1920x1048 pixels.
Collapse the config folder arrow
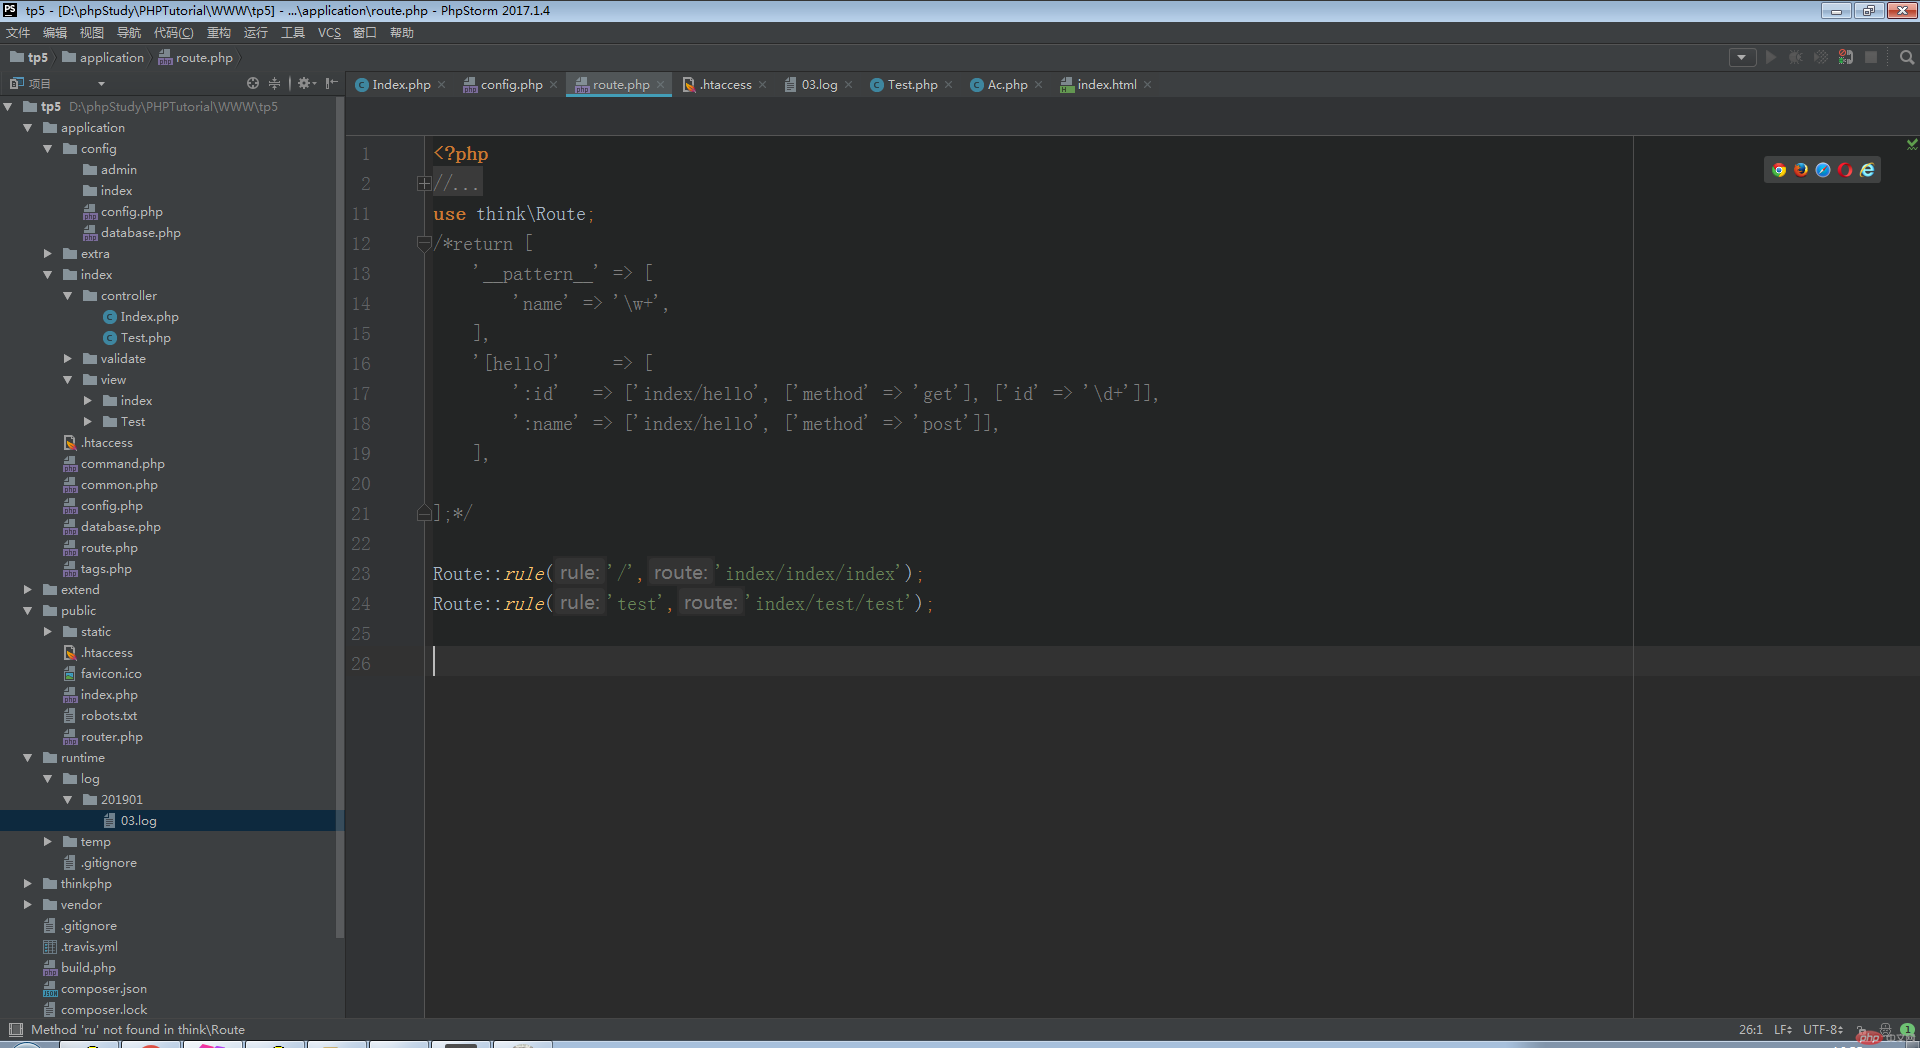48,149
